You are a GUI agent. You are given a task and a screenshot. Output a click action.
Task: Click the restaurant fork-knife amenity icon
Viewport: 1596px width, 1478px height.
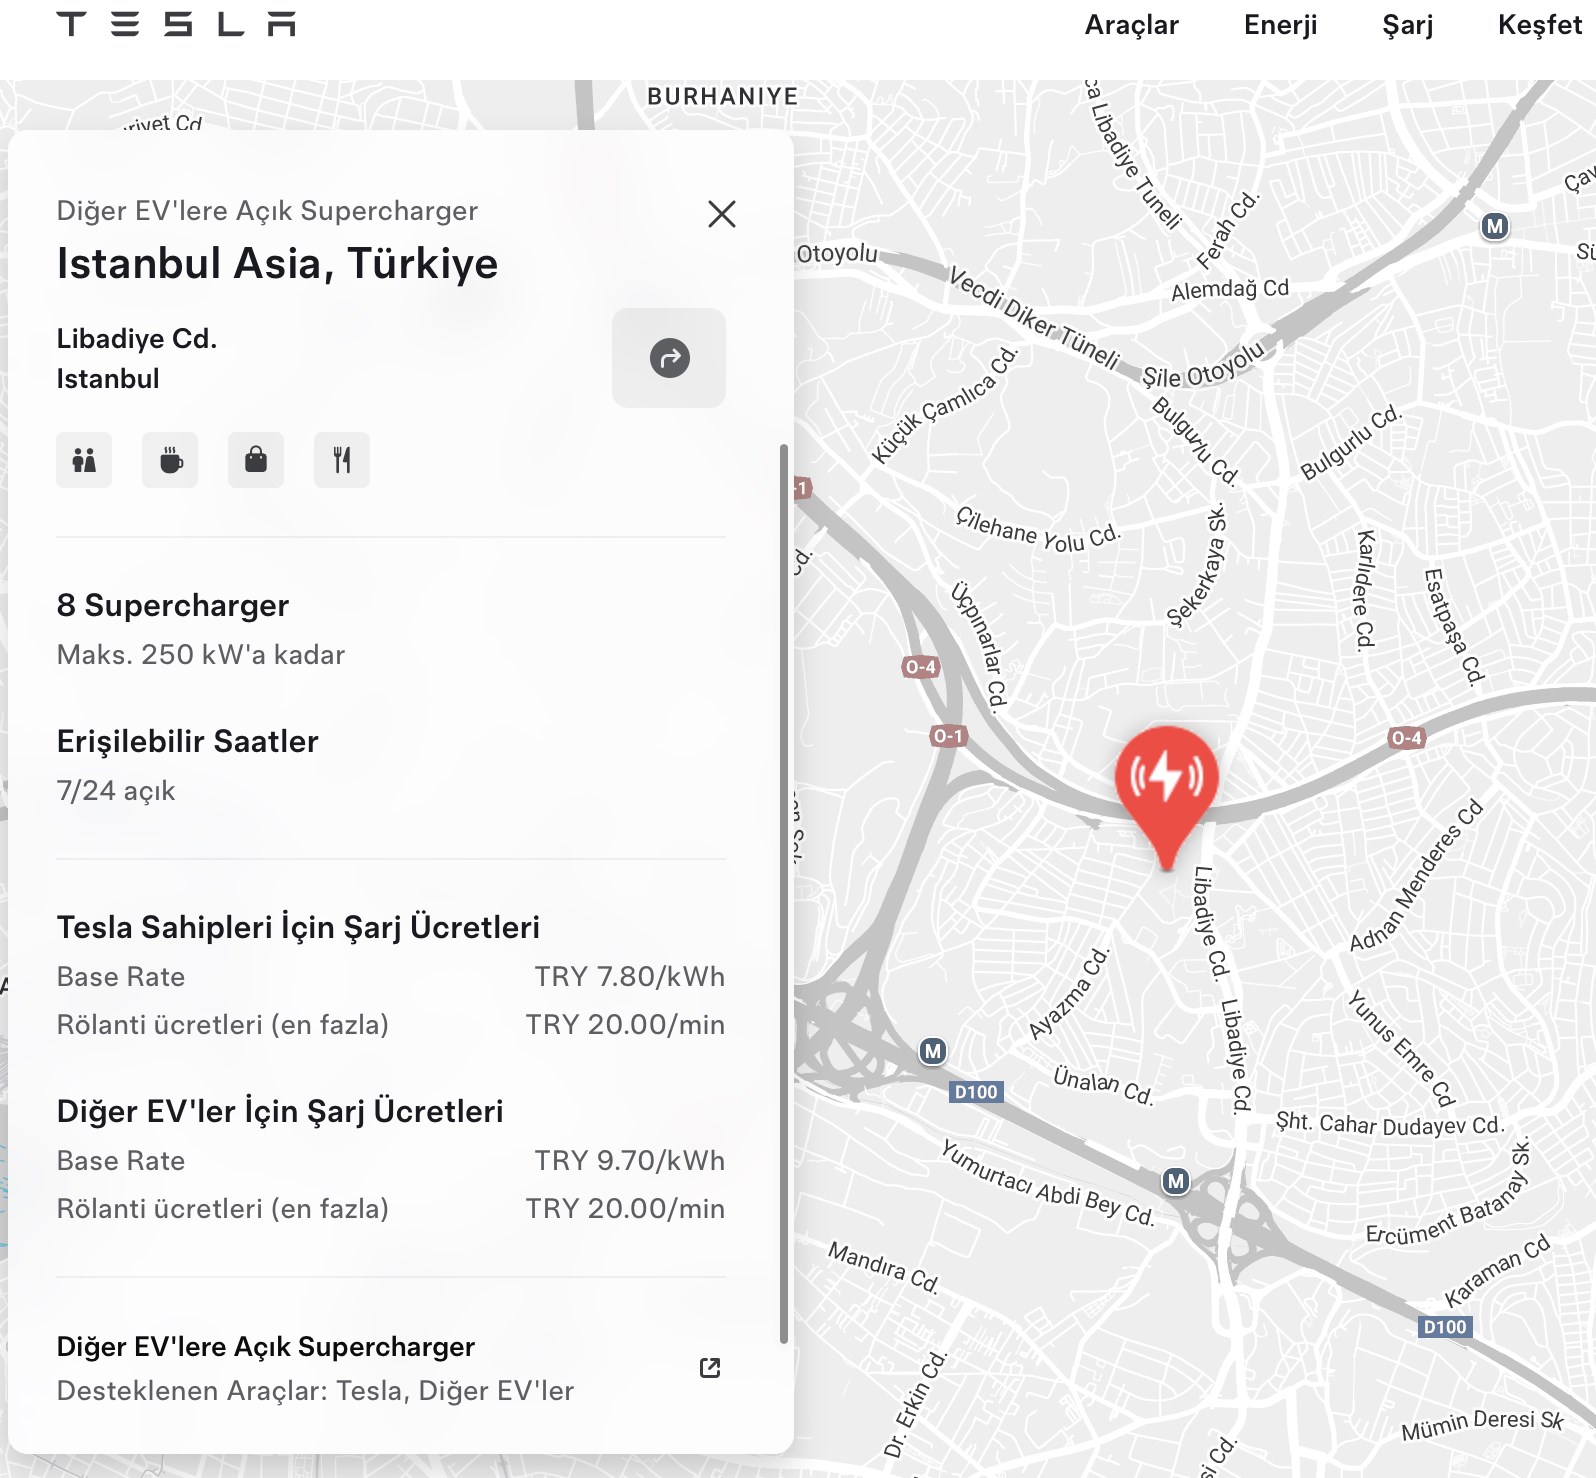342,460
